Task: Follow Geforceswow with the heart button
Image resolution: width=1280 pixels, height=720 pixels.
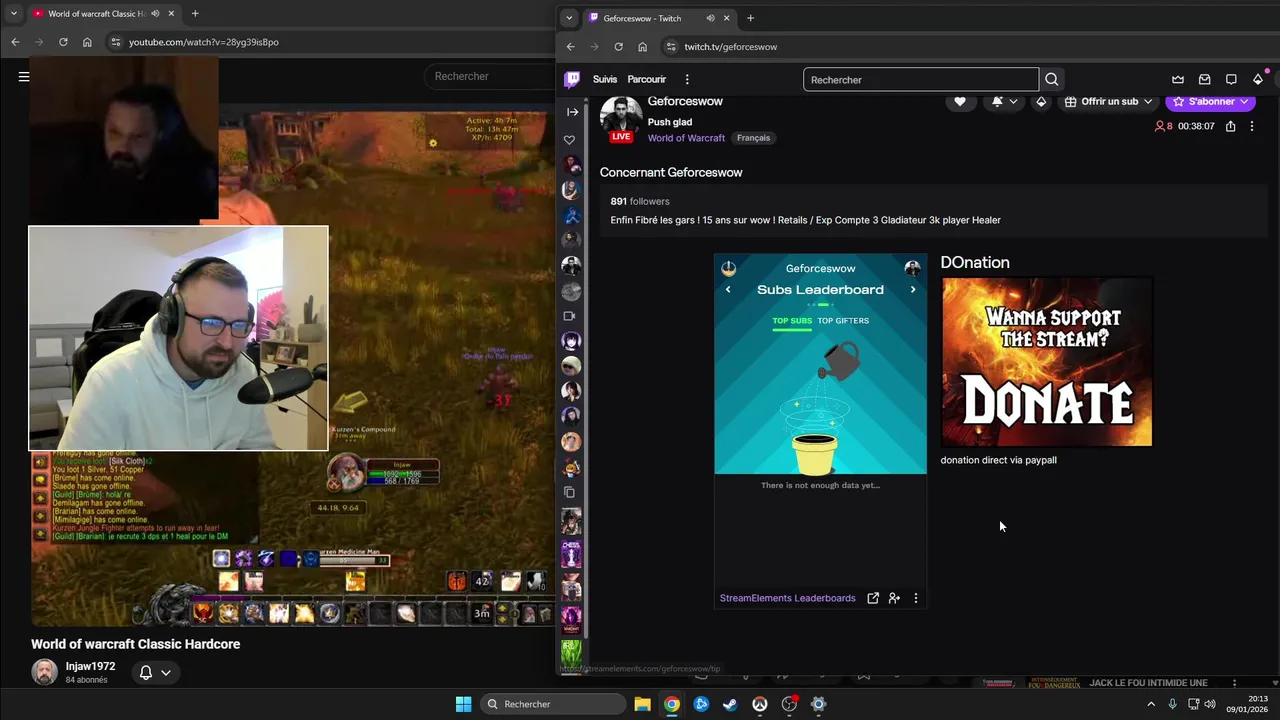Action: pyautogui.click(x=960, y=101)
